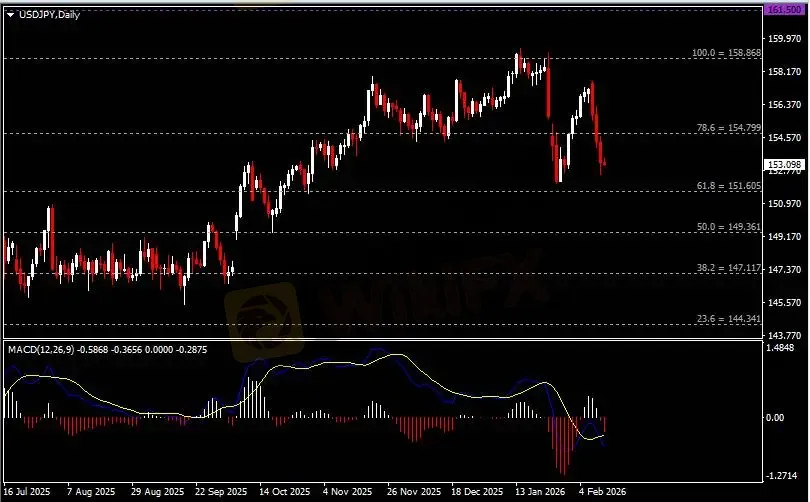
Task: Click the 18 Dec 2025 date label
Action: [477, 491]
